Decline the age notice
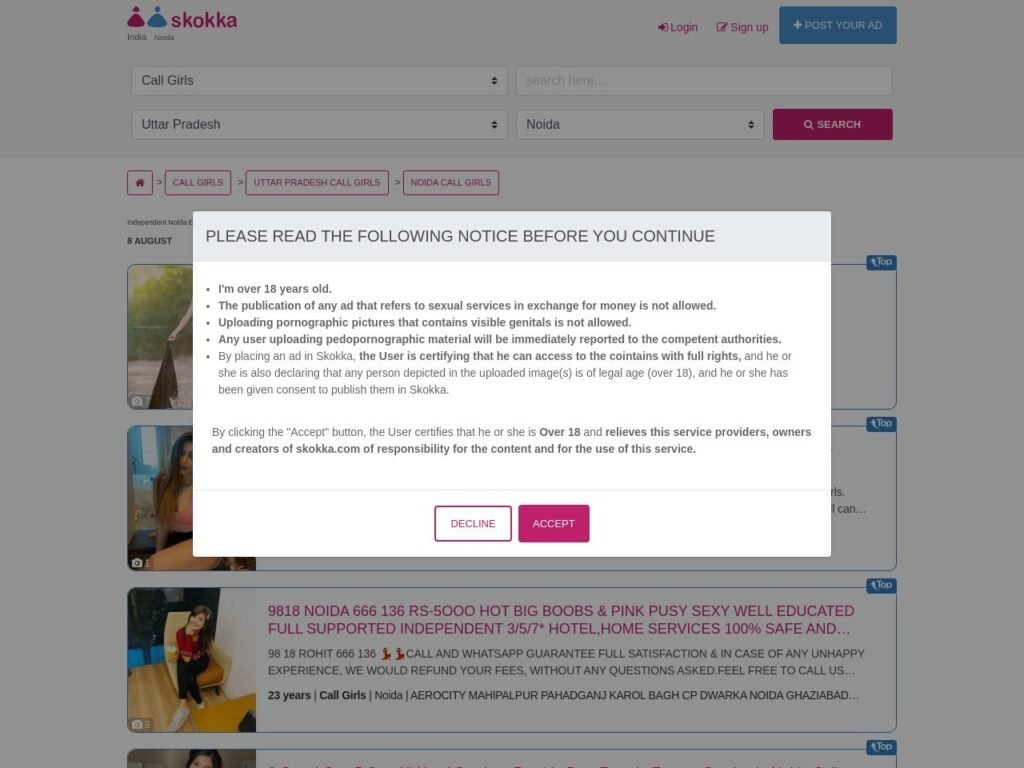Screen dimensions: 1024x768 tap(473, 524)
